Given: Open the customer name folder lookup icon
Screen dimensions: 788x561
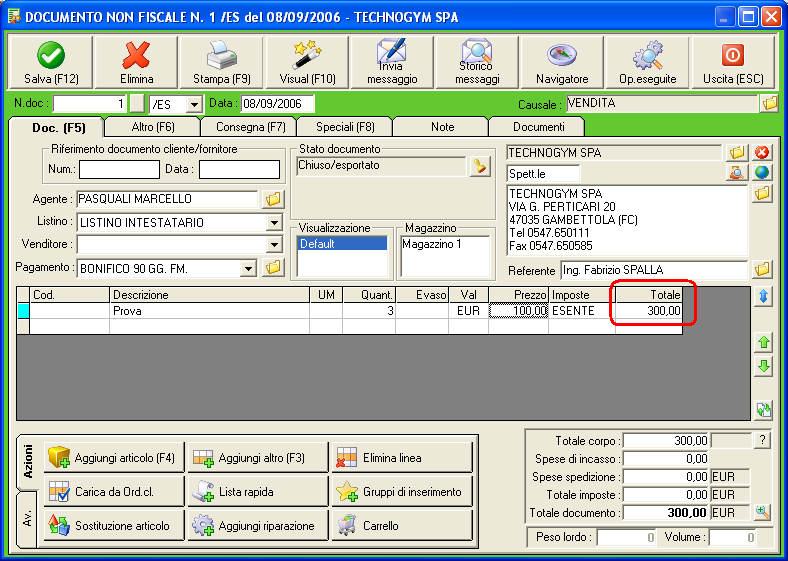Looking at the screenshot, I should (737, 152).
